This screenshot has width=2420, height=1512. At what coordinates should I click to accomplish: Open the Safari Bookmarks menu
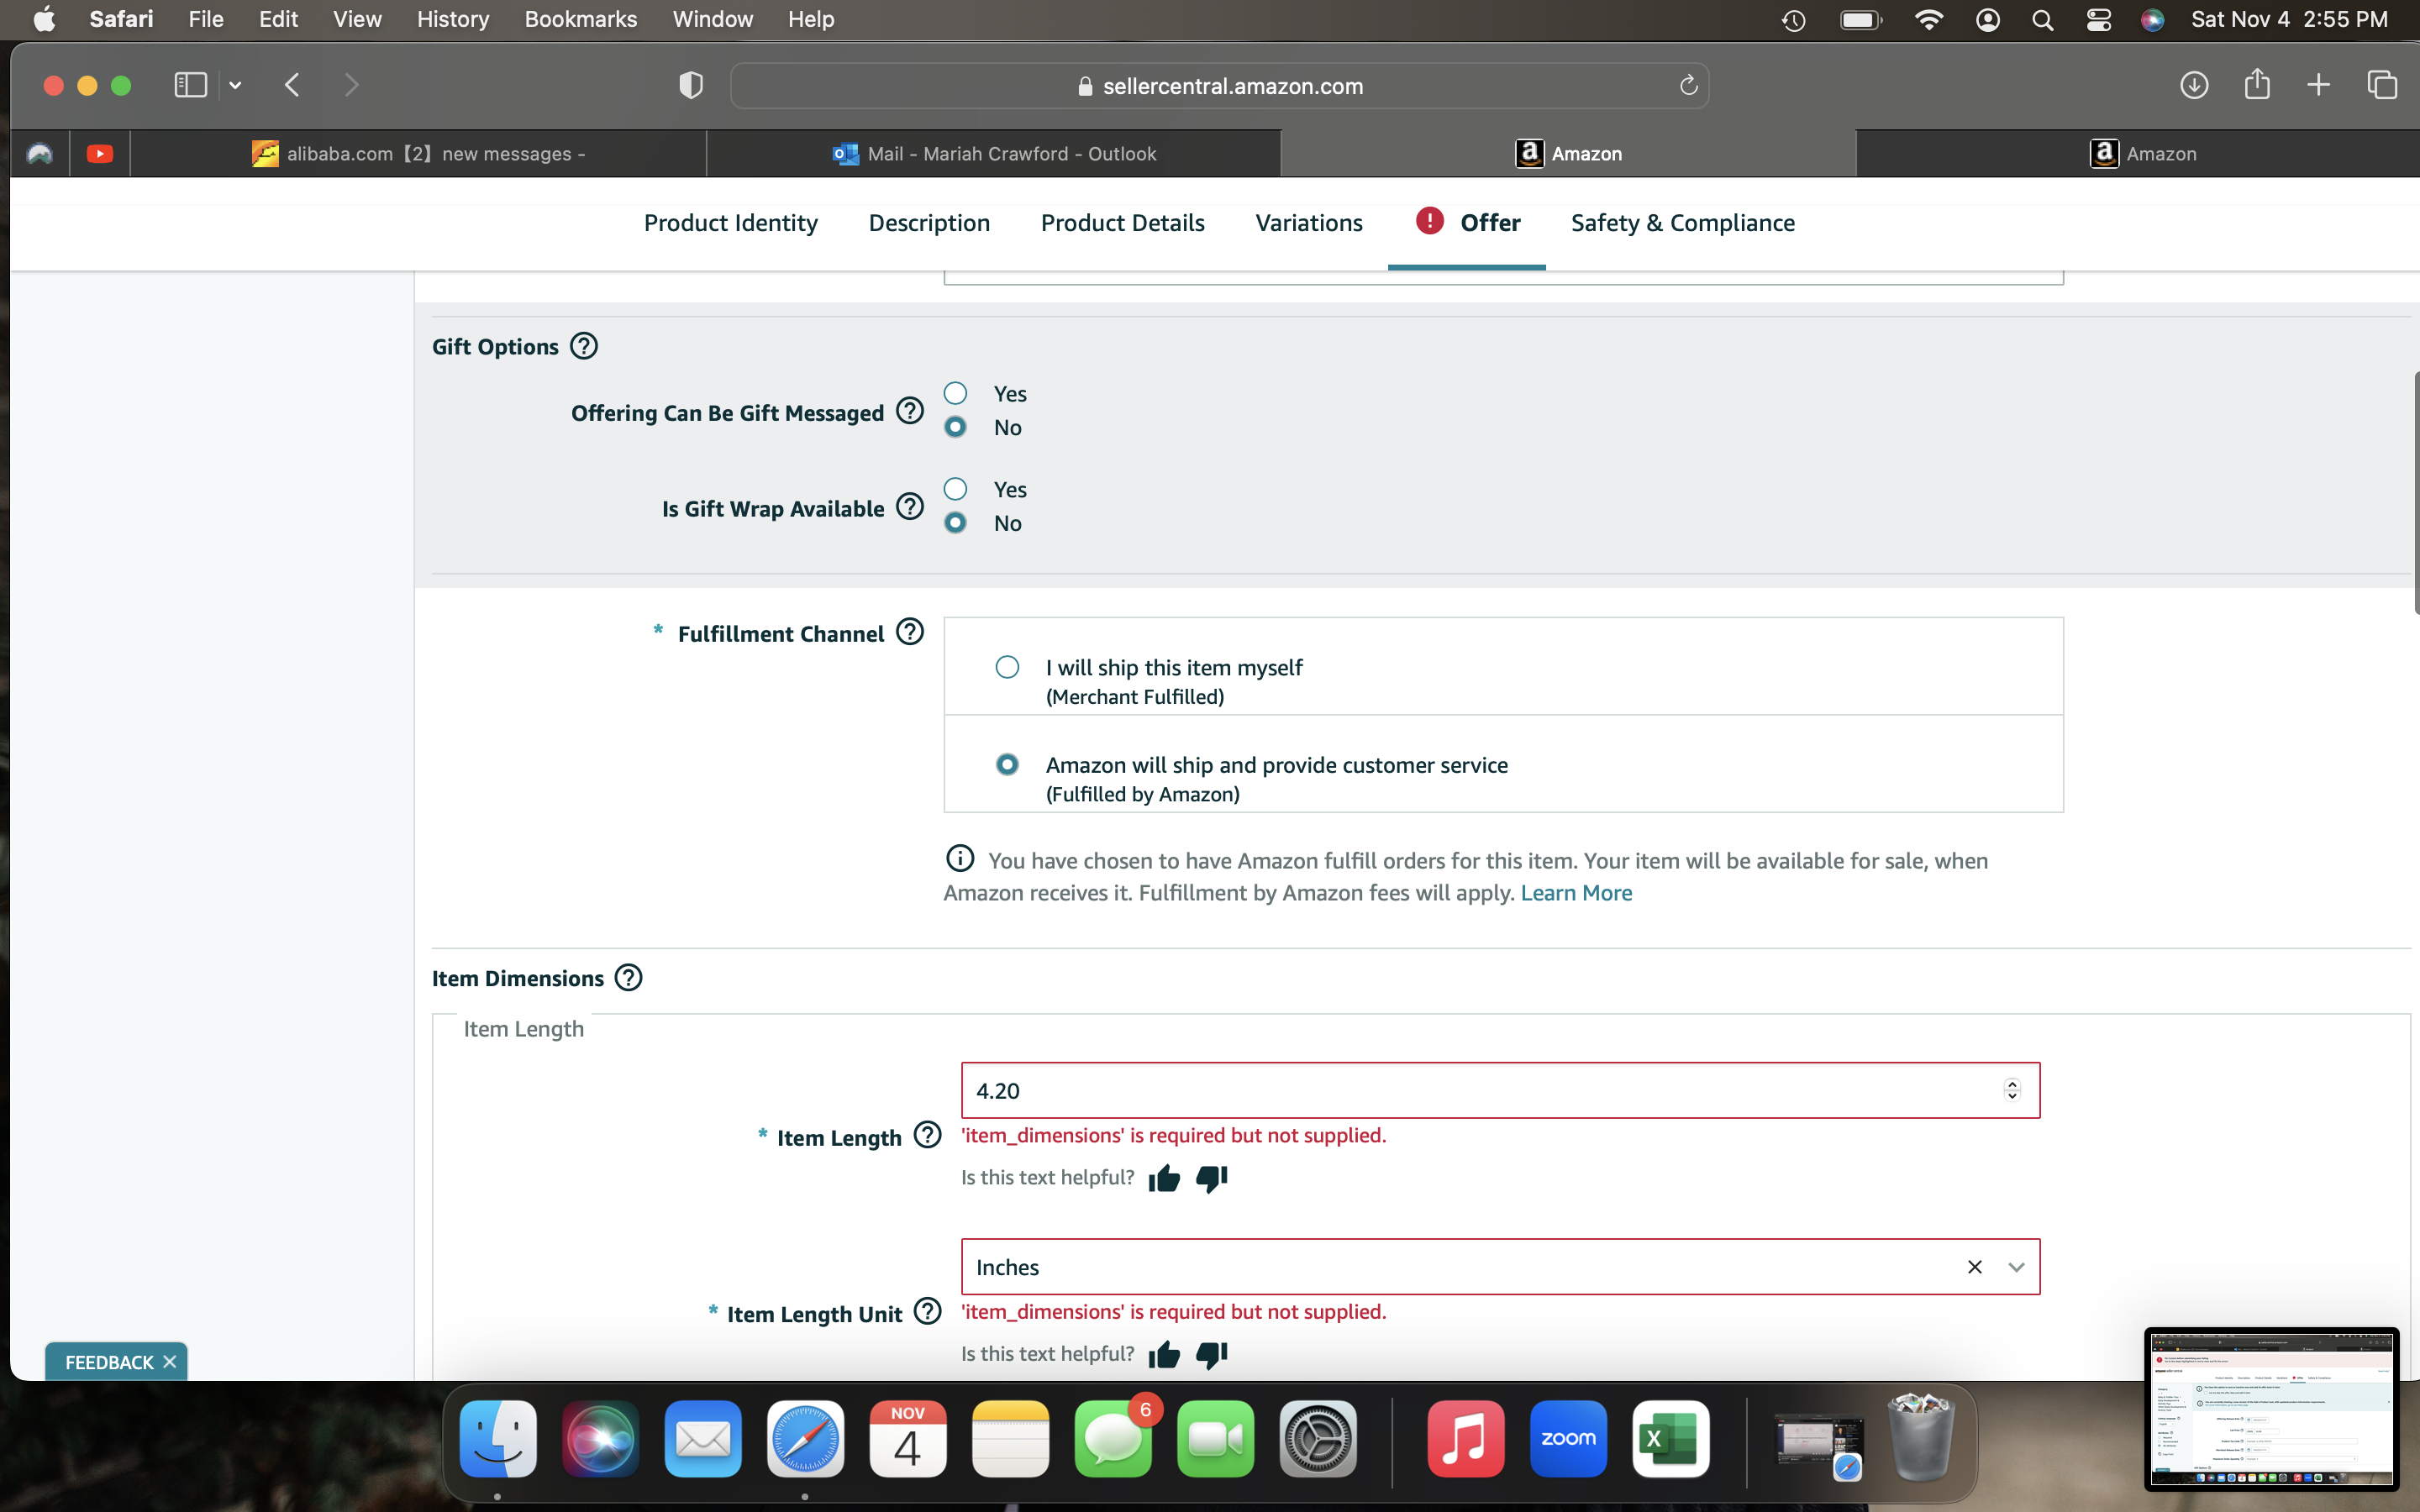[x=580, y=19]
